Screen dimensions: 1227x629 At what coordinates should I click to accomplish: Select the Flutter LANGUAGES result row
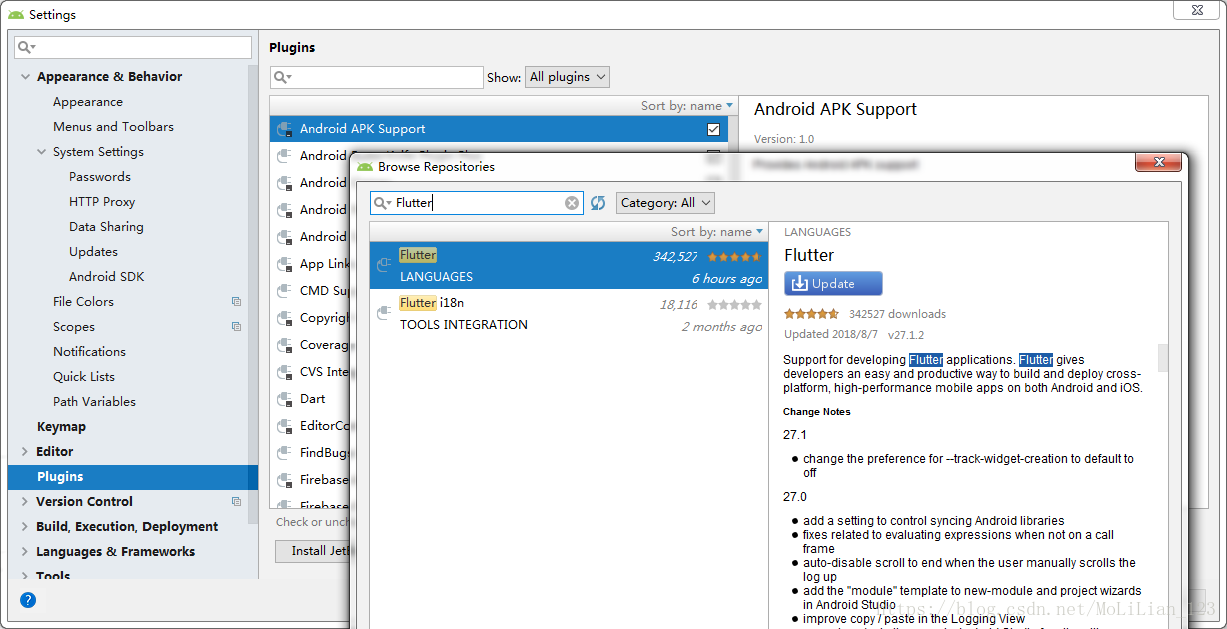[569, 266]
